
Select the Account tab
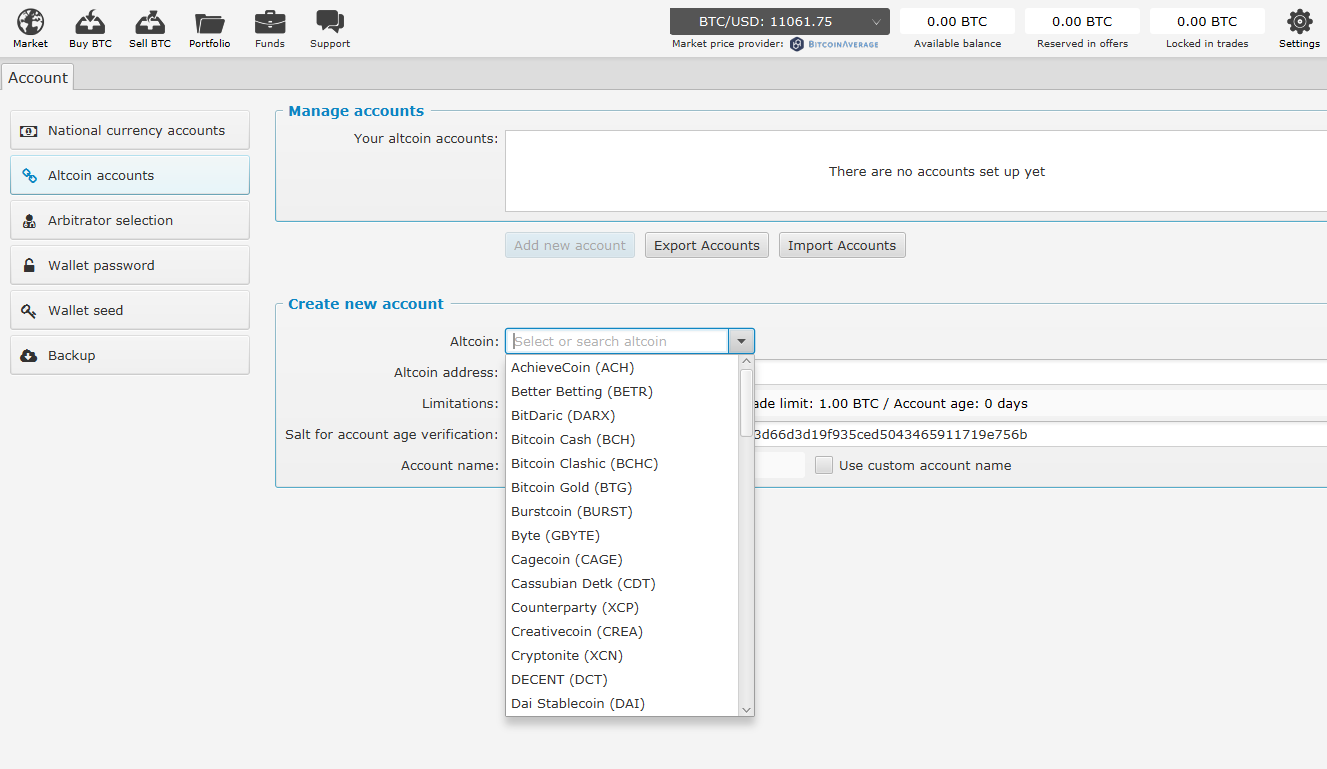pos(38,77)
